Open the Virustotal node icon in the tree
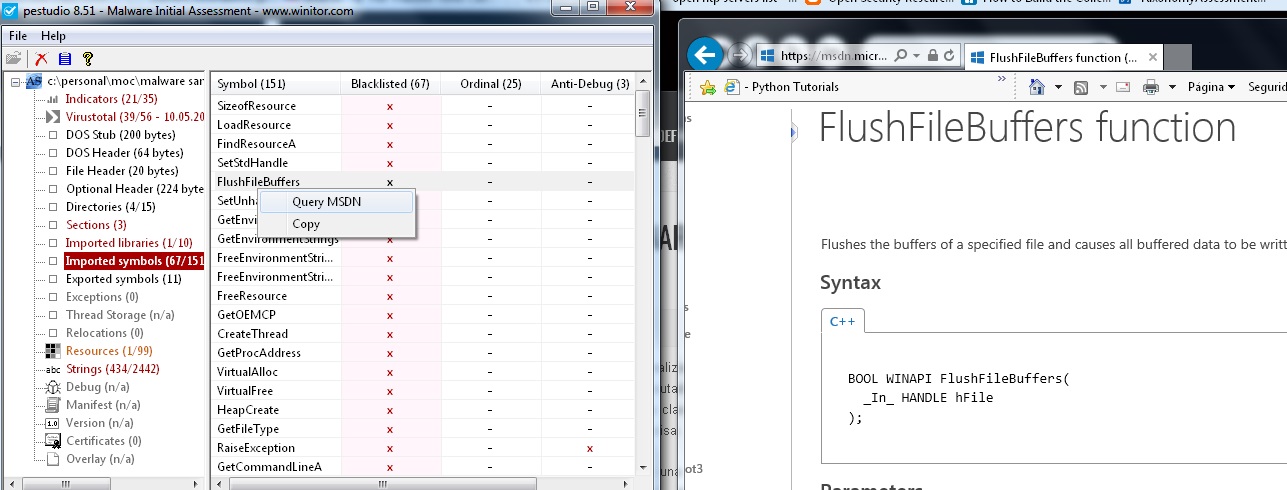Screen dimensions: 1287x490 (x=53, y=117)
